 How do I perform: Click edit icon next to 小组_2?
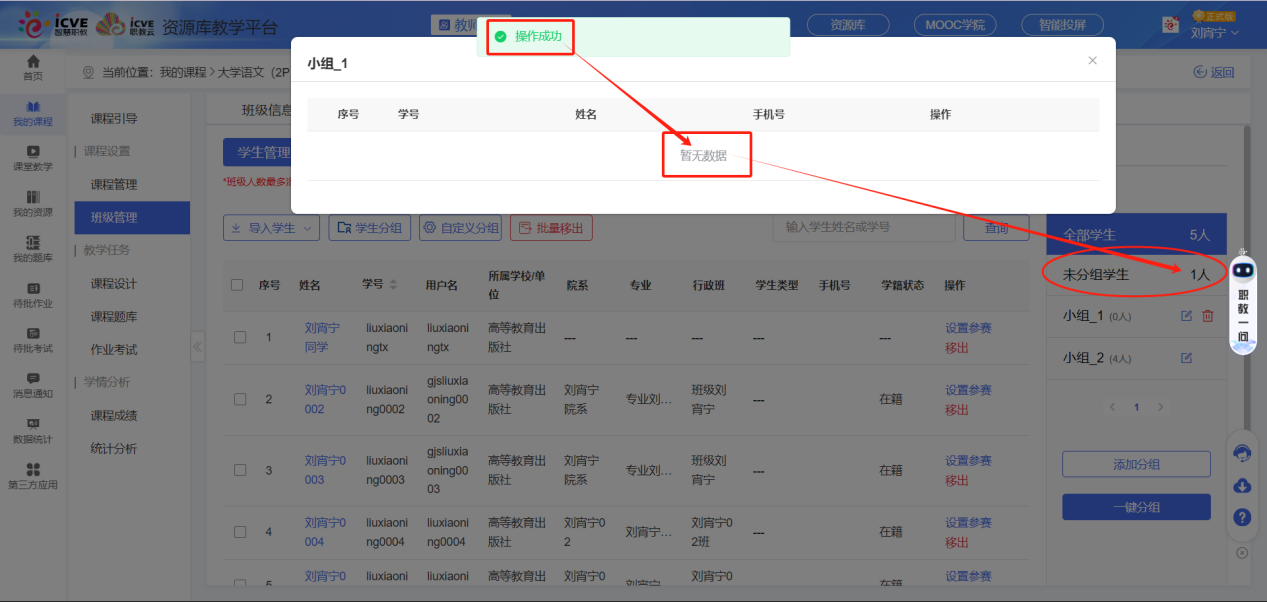[x=1186, y=358]
